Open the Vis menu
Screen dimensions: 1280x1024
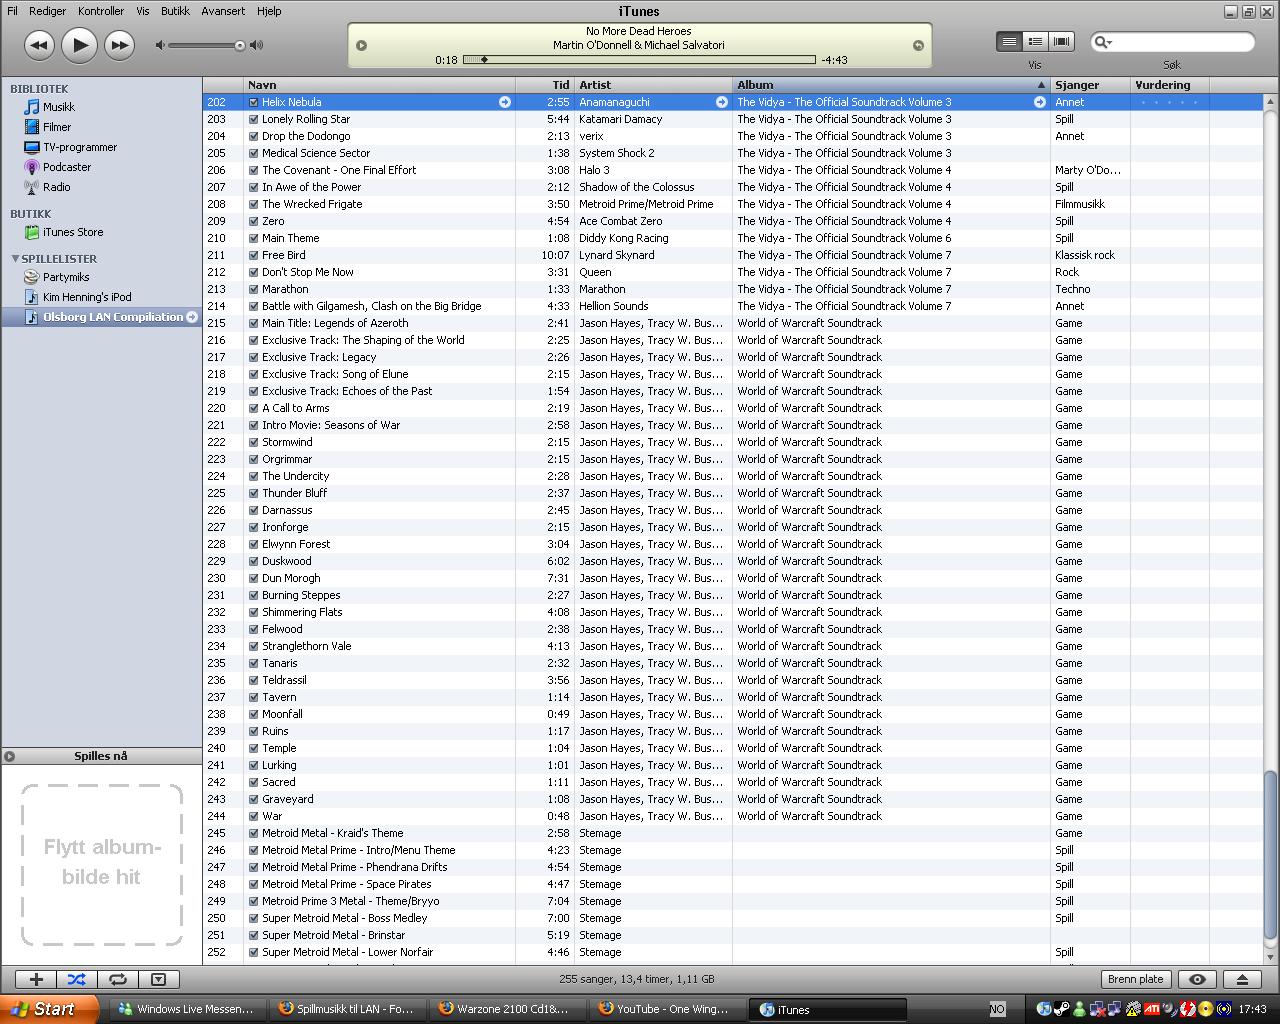(x=143, y=11)
